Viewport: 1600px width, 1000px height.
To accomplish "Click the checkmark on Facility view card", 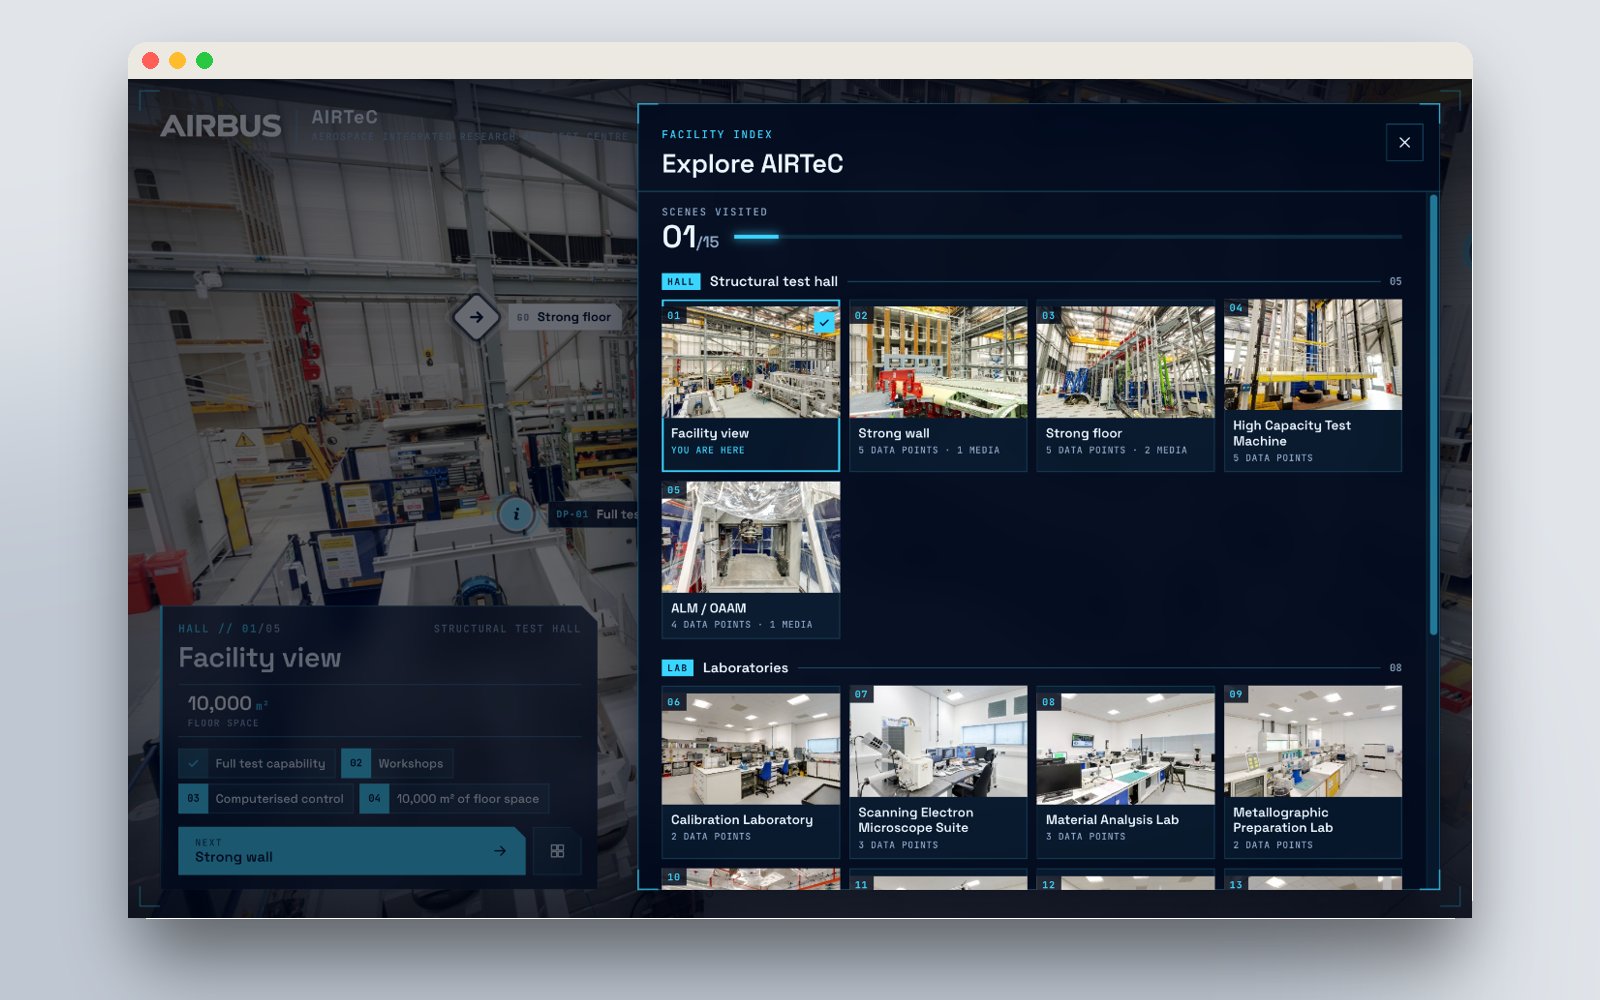I will click(824, 322).
